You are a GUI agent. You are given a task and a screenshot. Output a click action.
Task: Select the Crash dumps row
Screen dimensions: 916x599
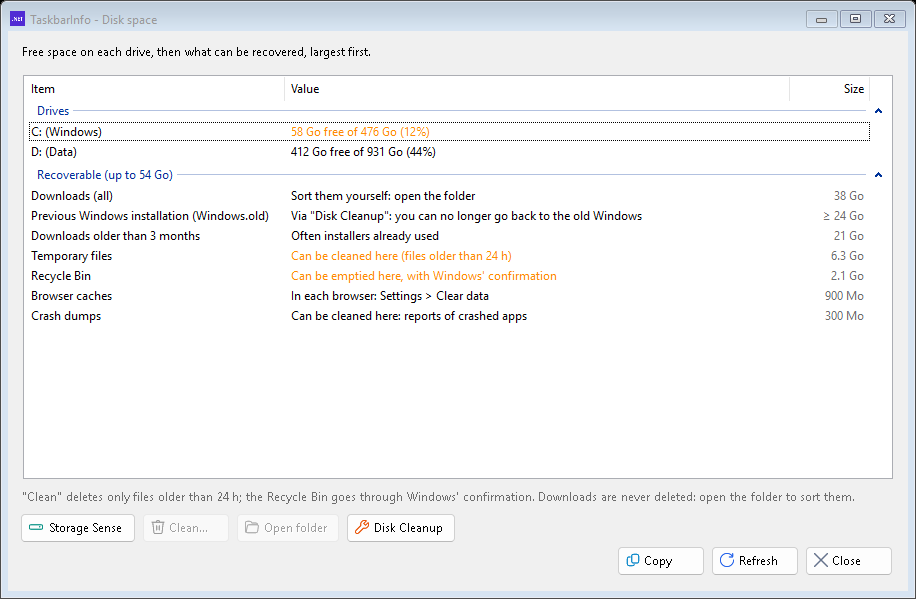point(449,316)
